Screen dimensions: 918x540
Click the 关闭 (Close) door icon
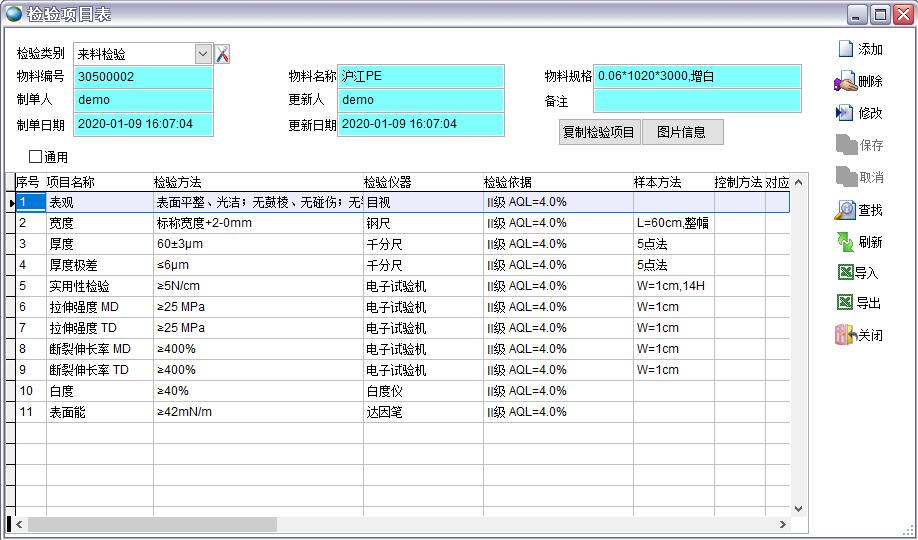845,336
